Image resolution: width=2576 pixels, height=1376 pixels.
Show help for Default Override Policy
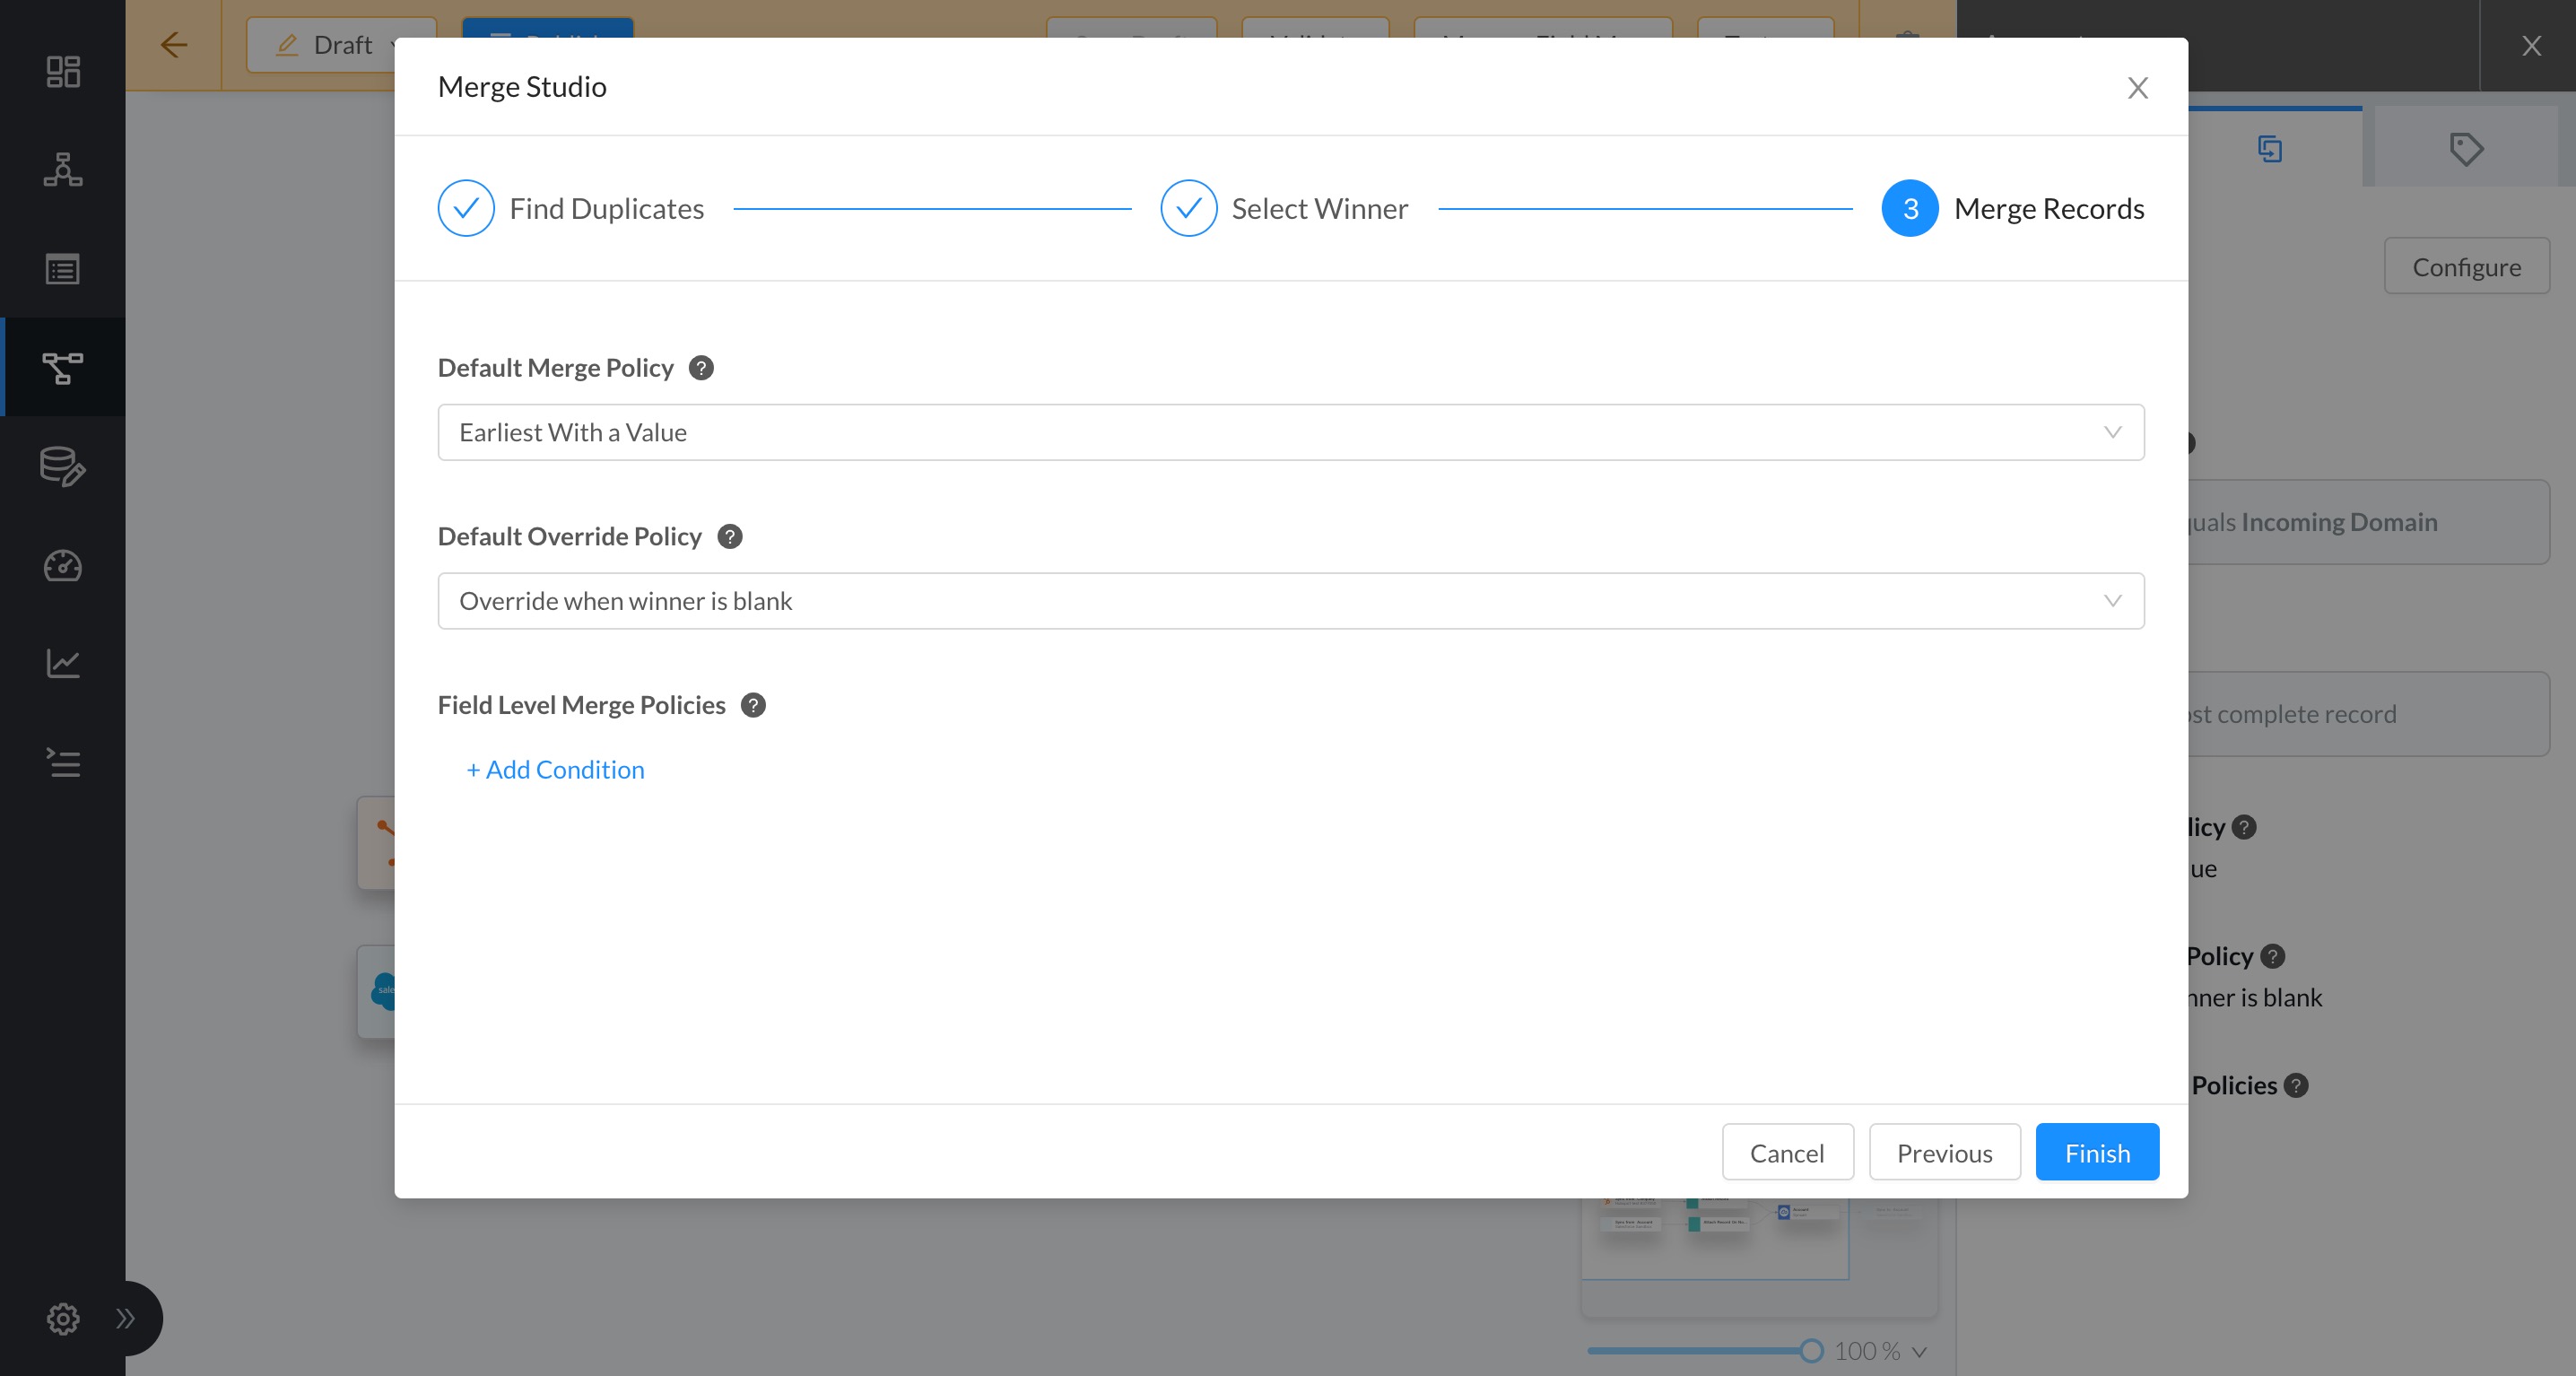730,537
